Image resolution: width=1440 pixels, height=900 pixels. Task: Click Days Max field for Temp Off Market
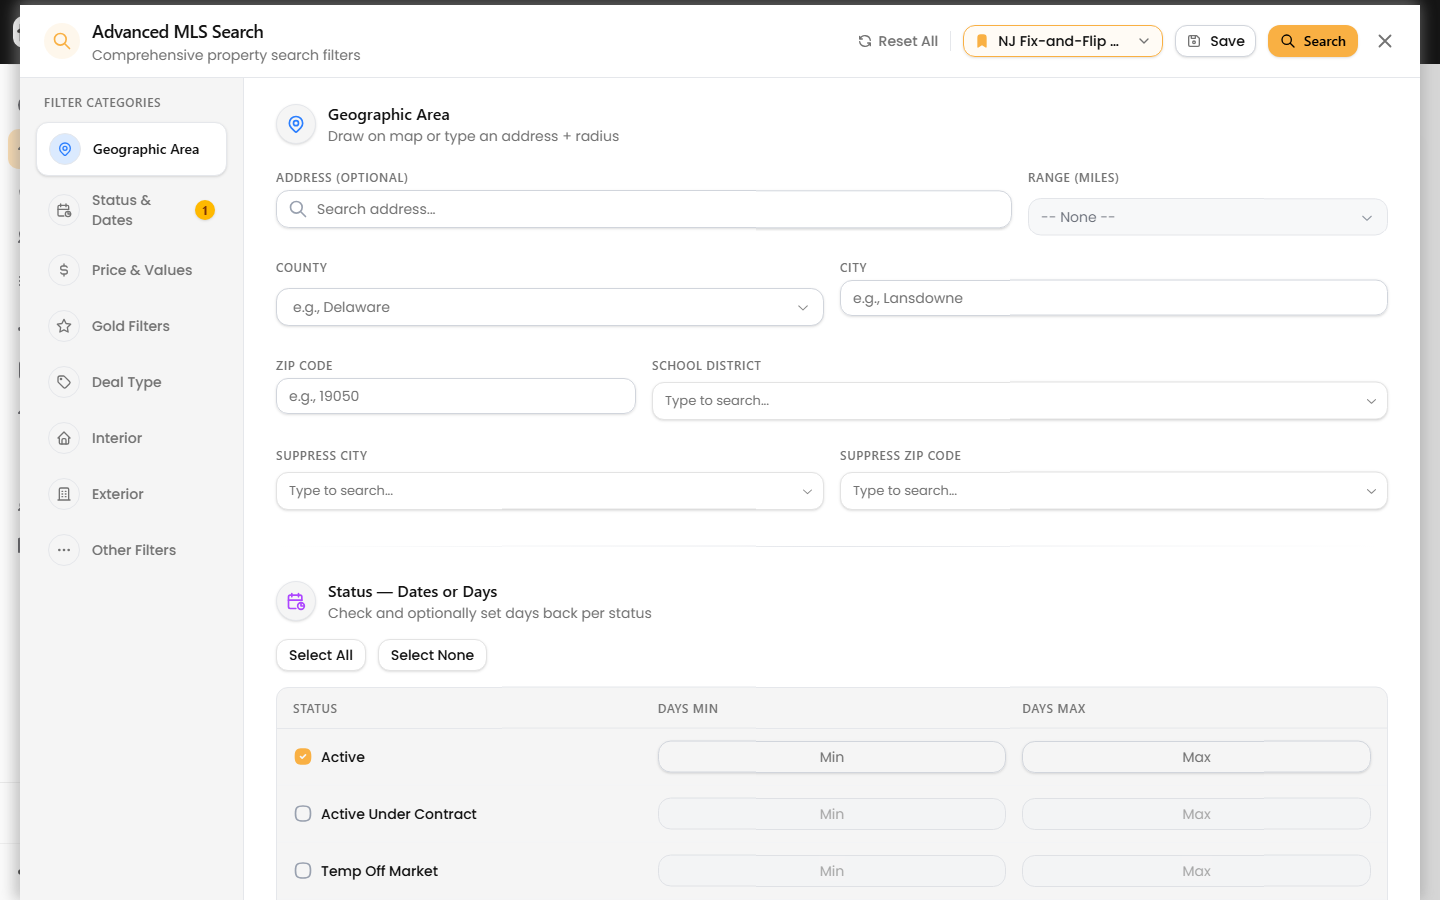[x=1196, y=871]
